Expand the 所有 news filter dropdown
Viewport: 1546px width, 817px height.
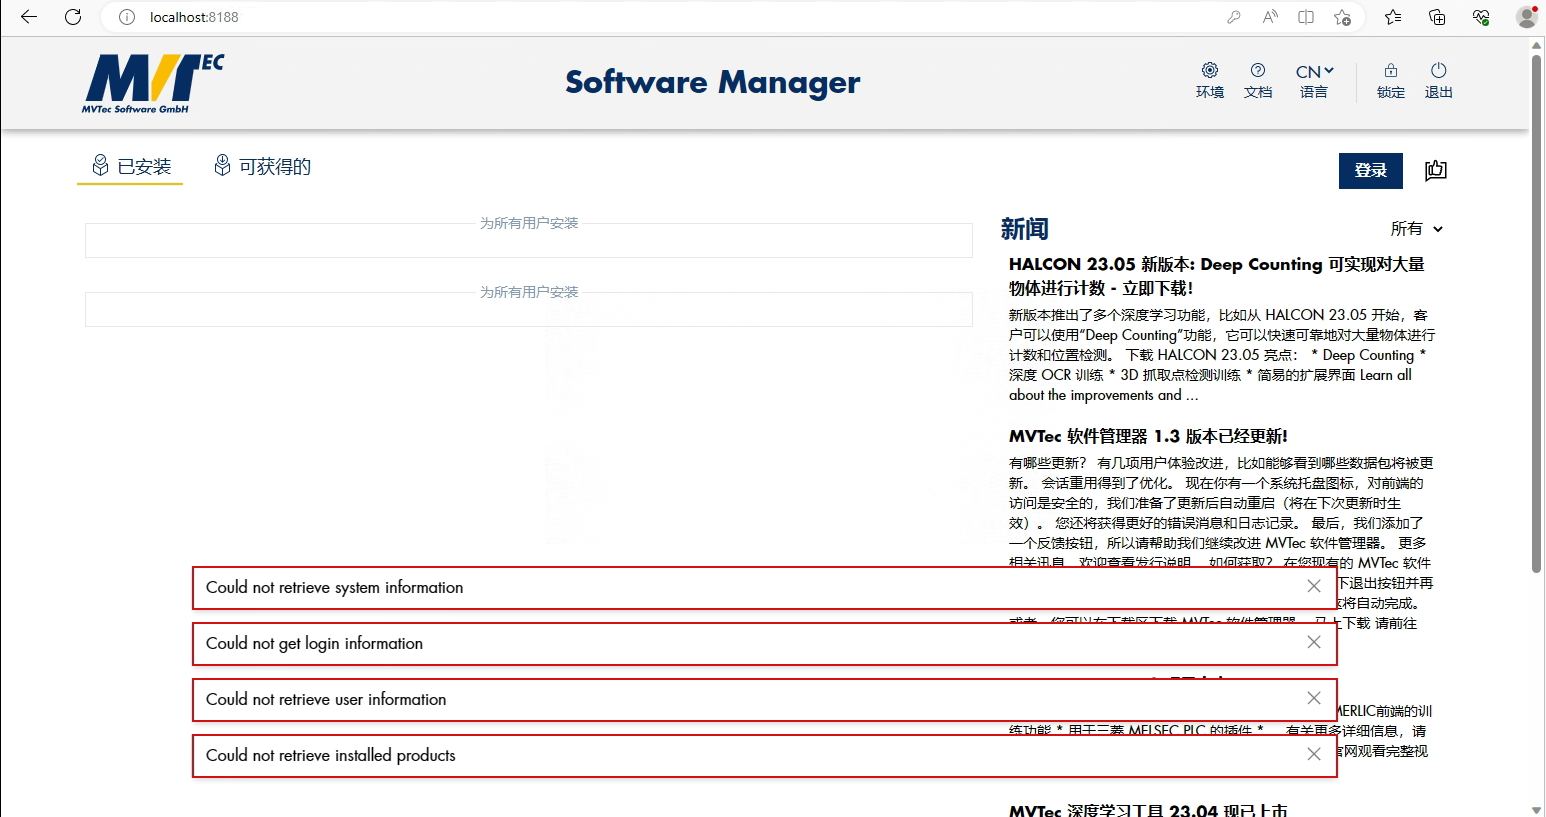(1417, 229)
